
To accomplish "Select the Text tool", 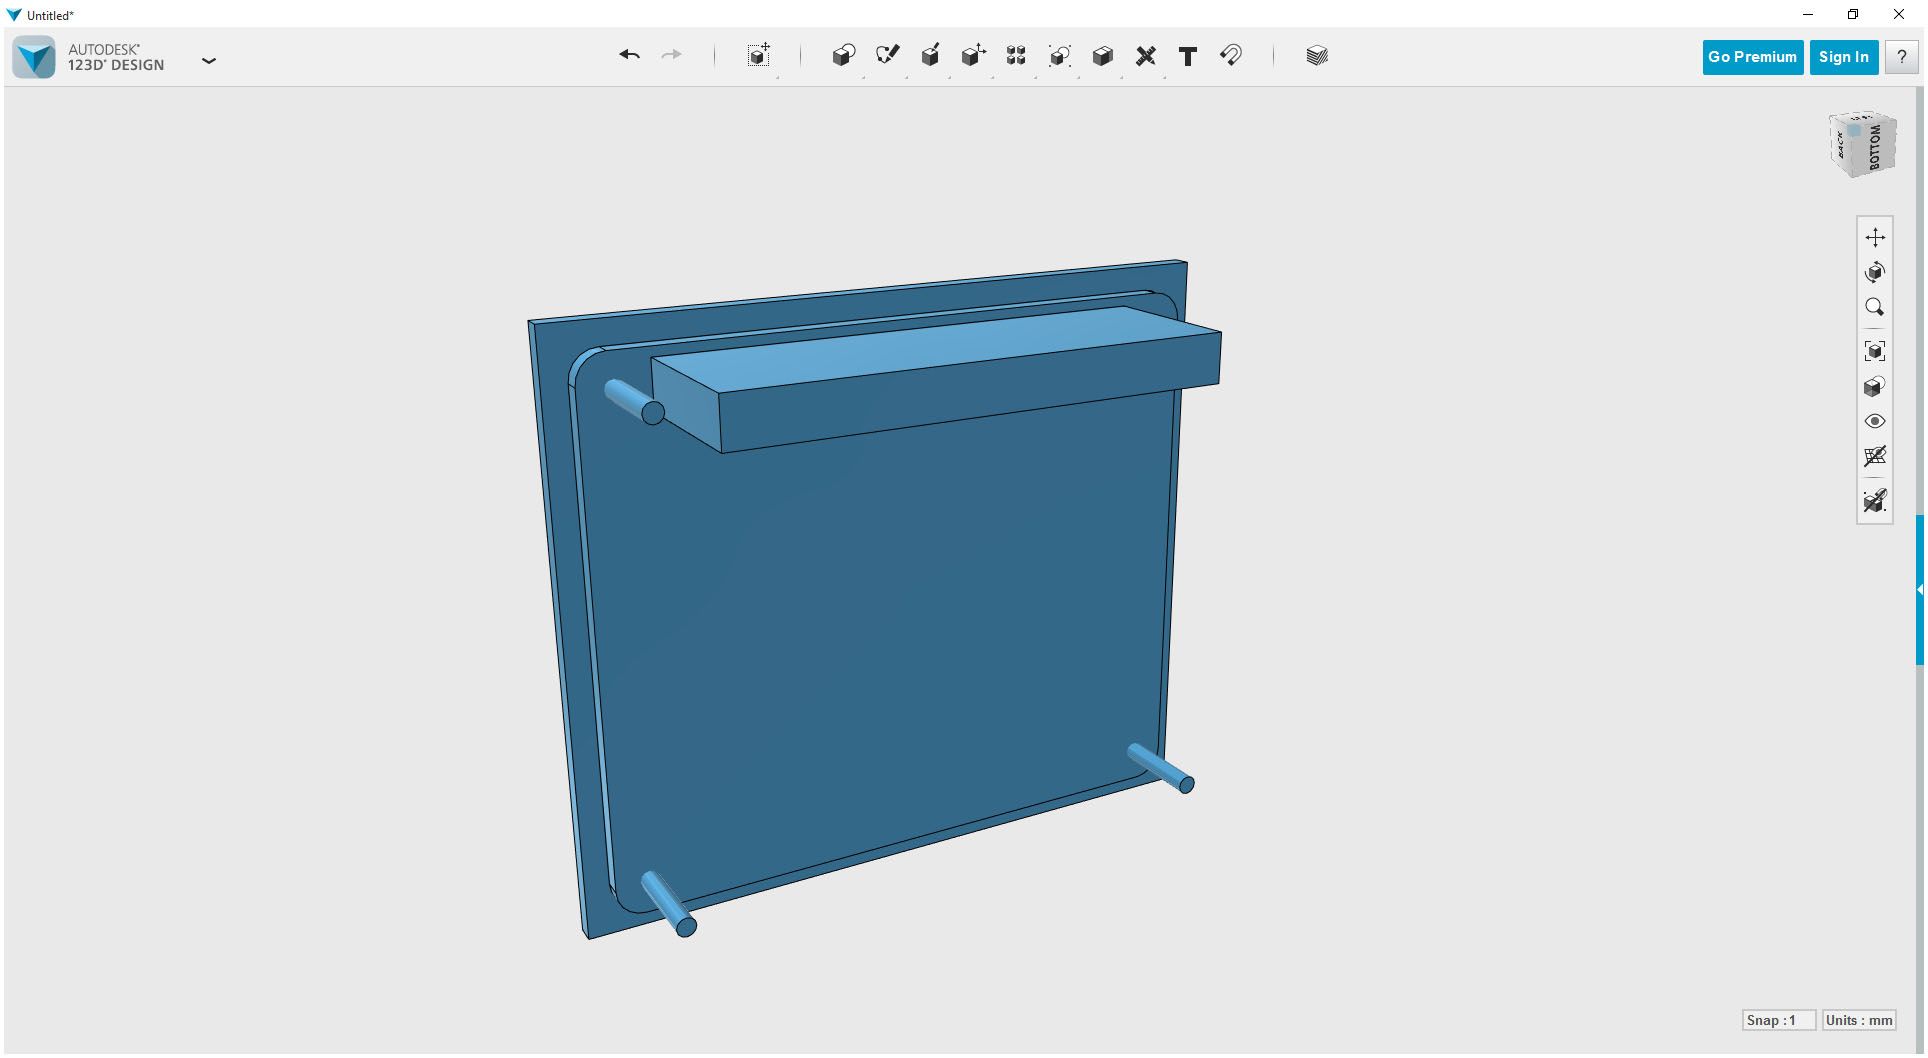I will pos(1188,56).
